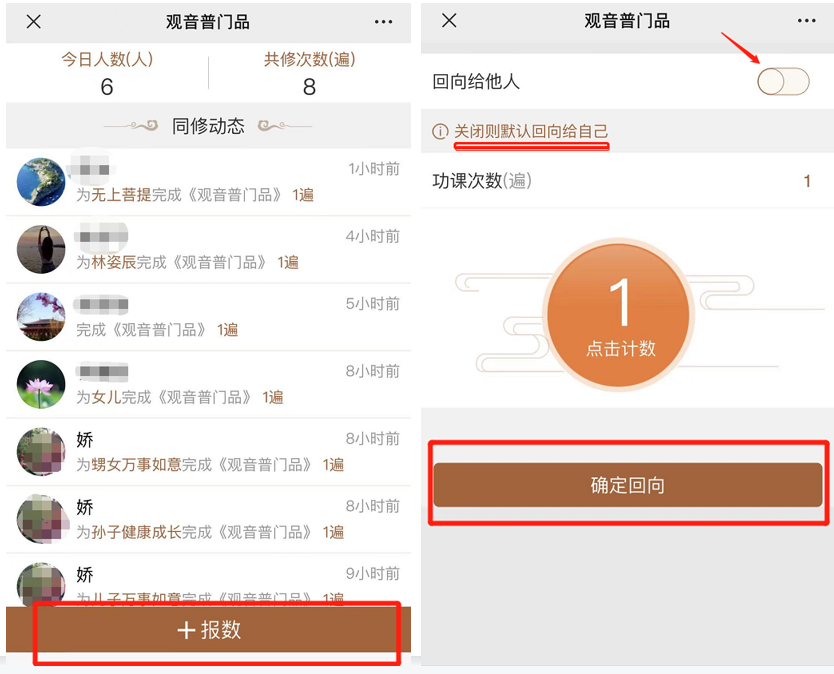Tap the 今日人数(人) statistic
Screen dimensions: 834x674
(x=107, y=73)
